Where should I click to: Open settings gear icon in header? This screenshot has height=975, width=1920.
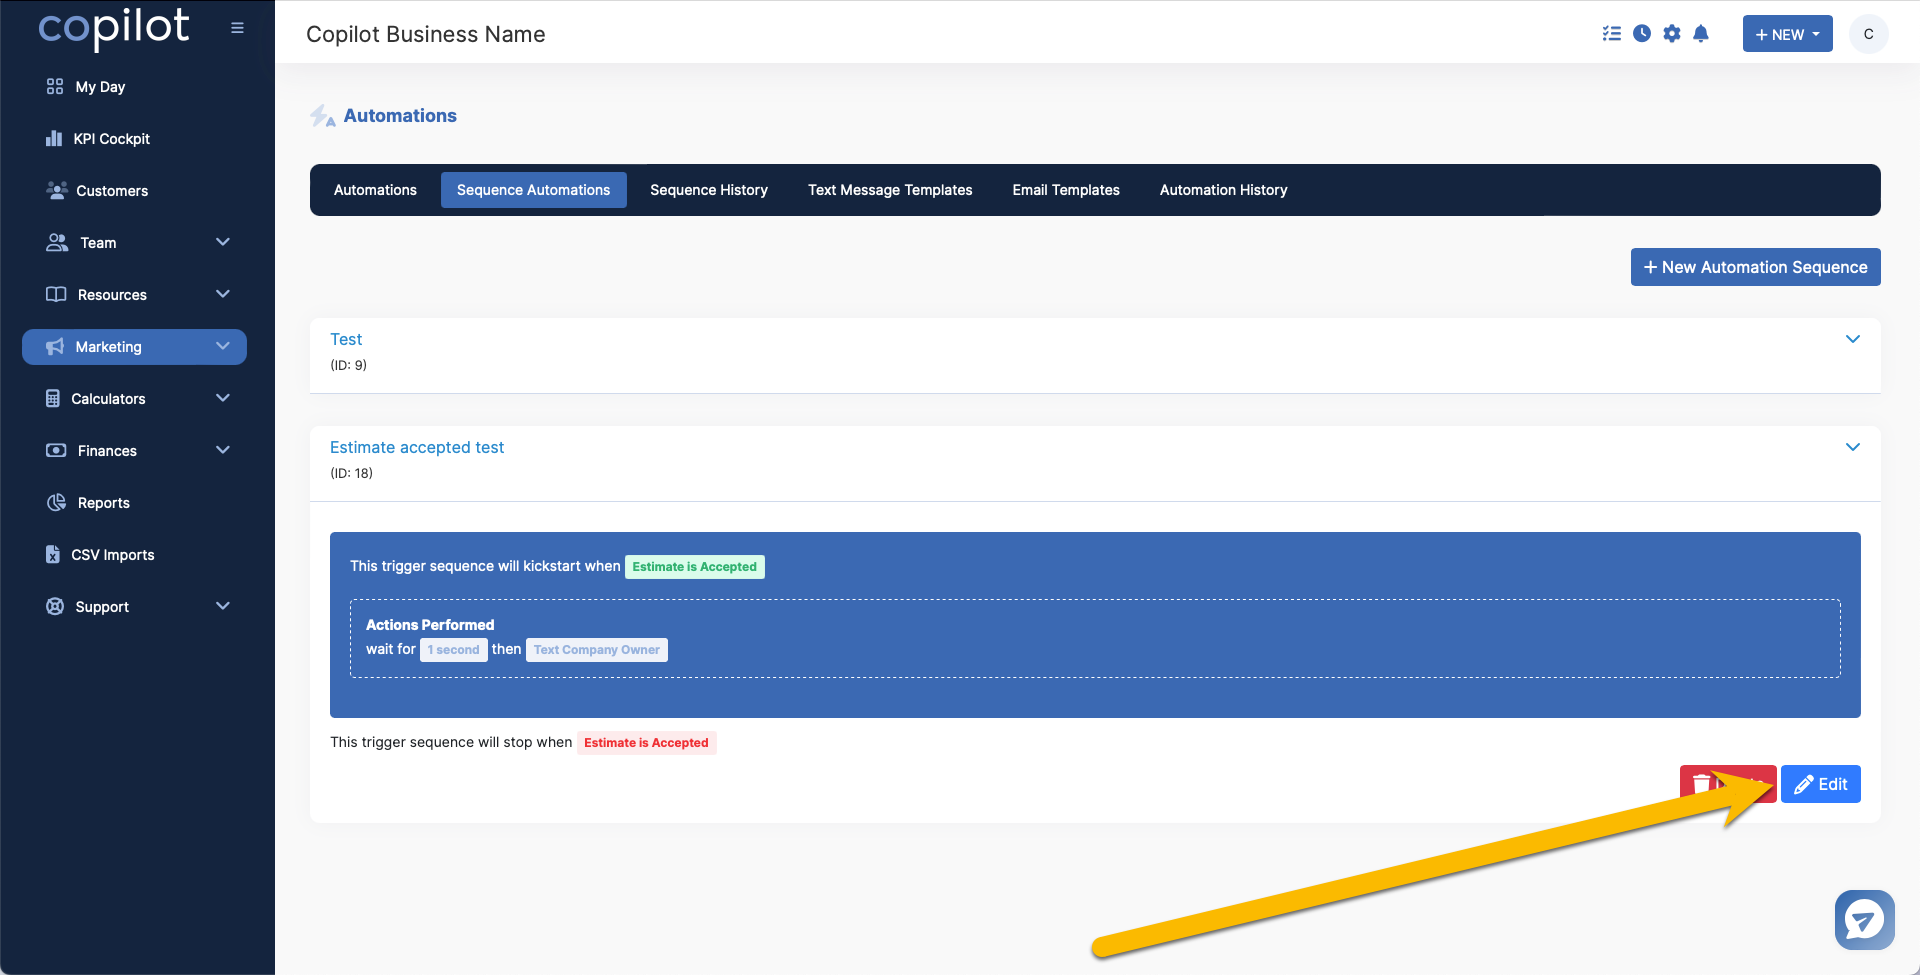(x=1672, y=34)
